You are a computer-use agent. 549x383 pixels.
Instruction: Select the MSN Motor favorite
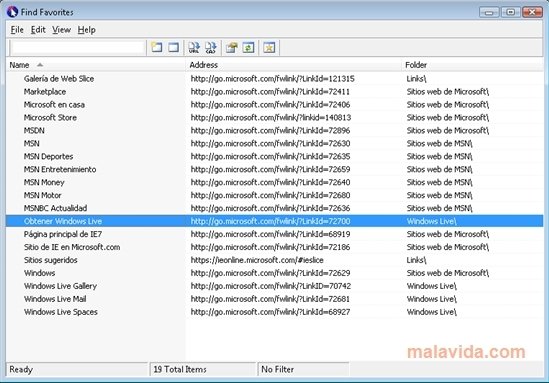[42, 195]
